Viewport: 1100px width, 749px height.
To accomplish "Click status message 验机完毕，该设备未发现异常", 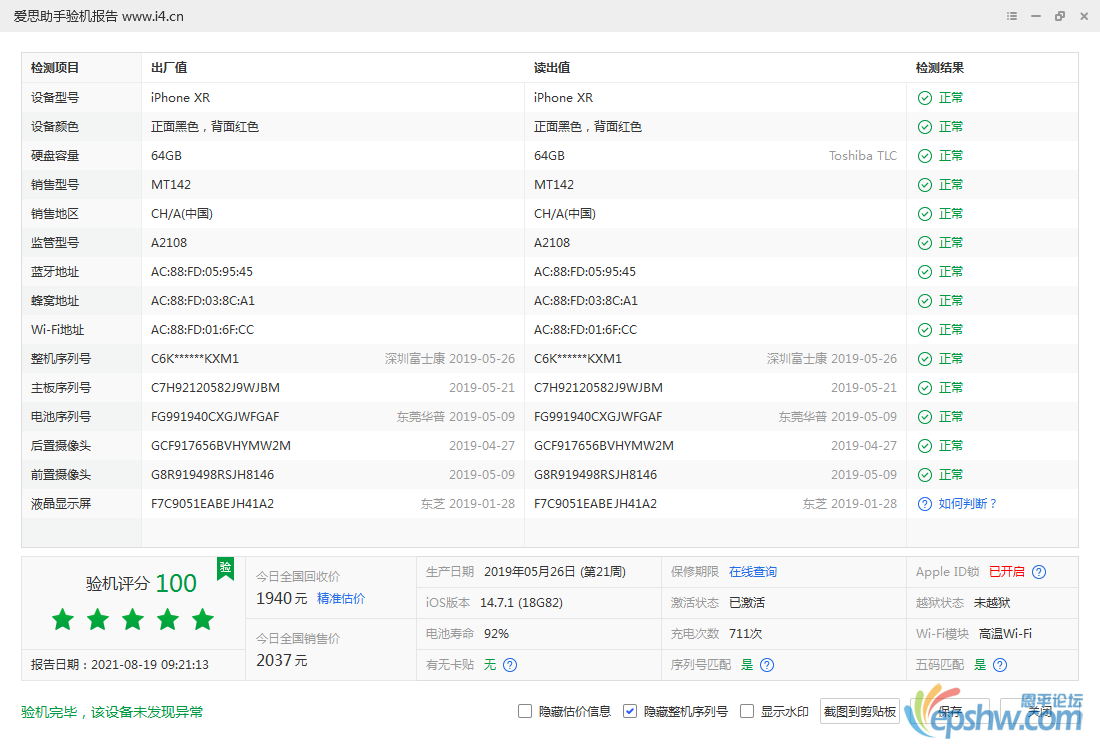I will [x=112, y=713].
